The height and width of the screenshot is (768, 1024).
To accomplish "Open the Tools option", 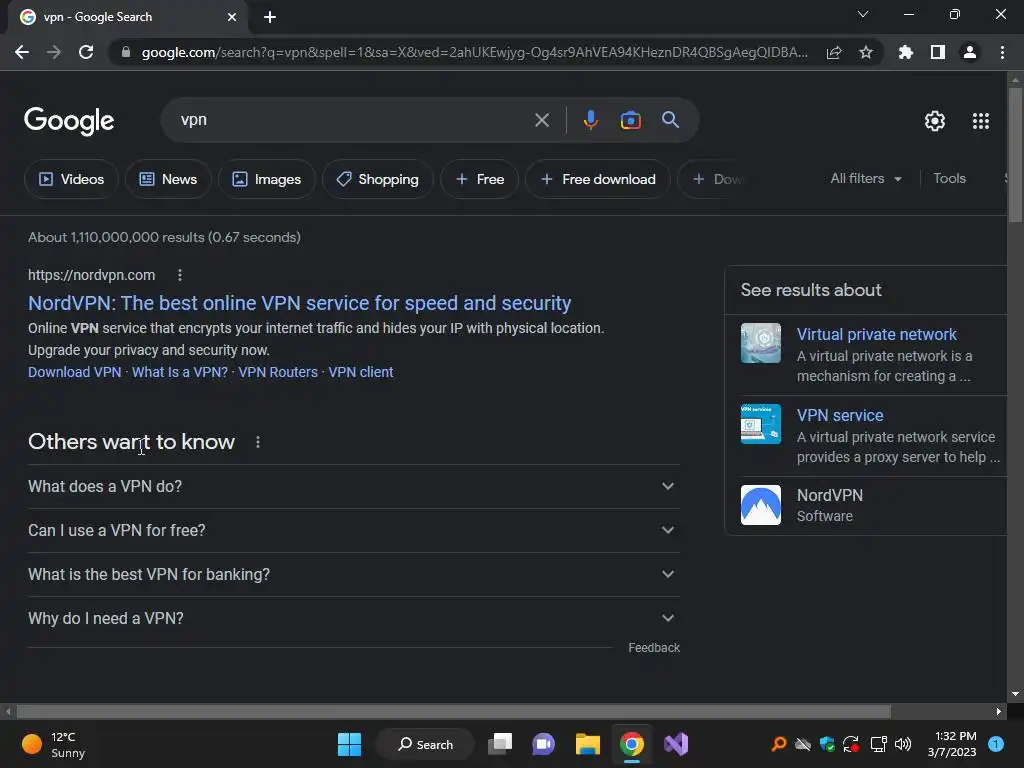I will pos(949,178).
